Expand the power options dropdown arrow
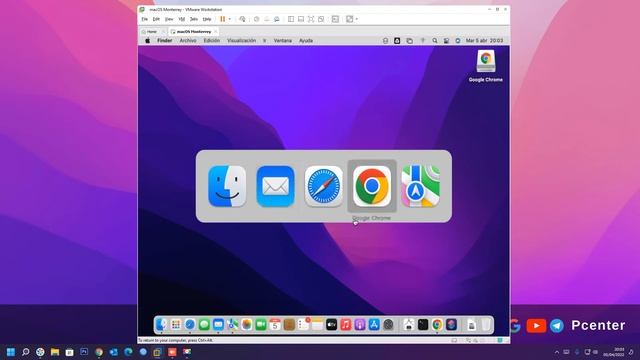 [x=230, y=19]
